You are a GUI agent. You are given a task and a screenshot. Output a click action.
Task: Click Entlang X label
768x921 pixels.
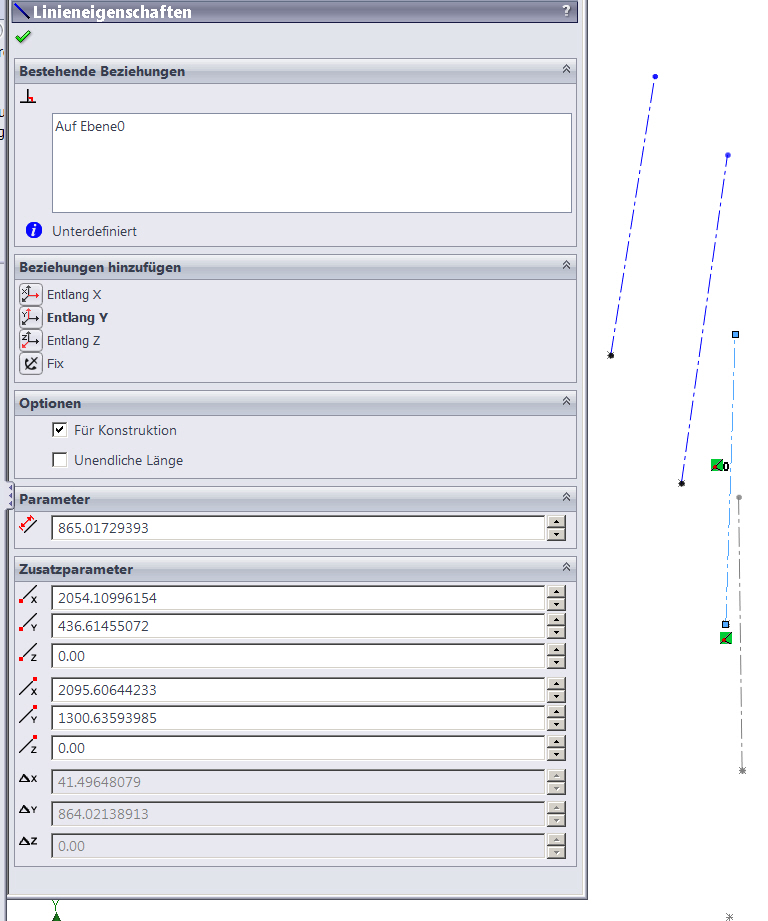pyautogui.click(x=74, y=294)
